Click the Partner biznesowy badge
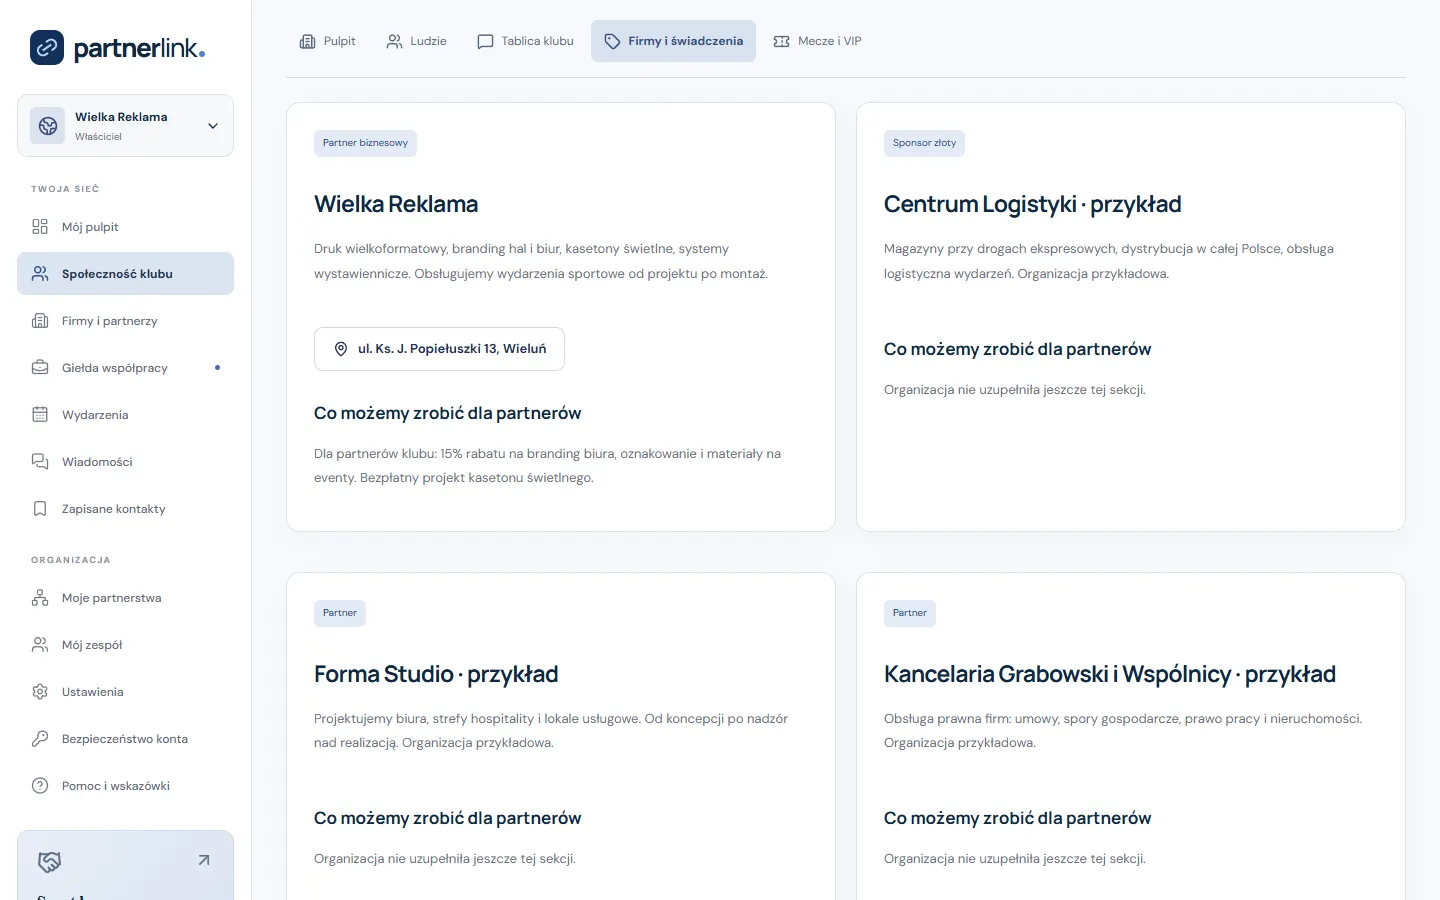 click(x=365, y=143)
